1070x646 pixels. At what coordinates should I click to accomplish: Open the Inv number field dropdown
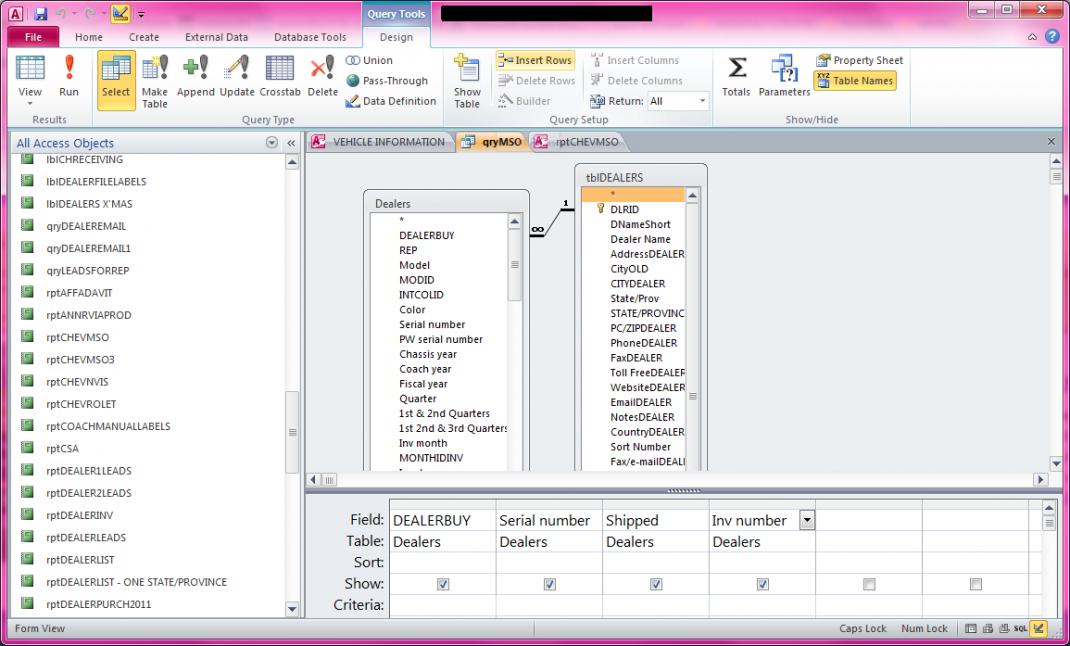tap(807, 520)
